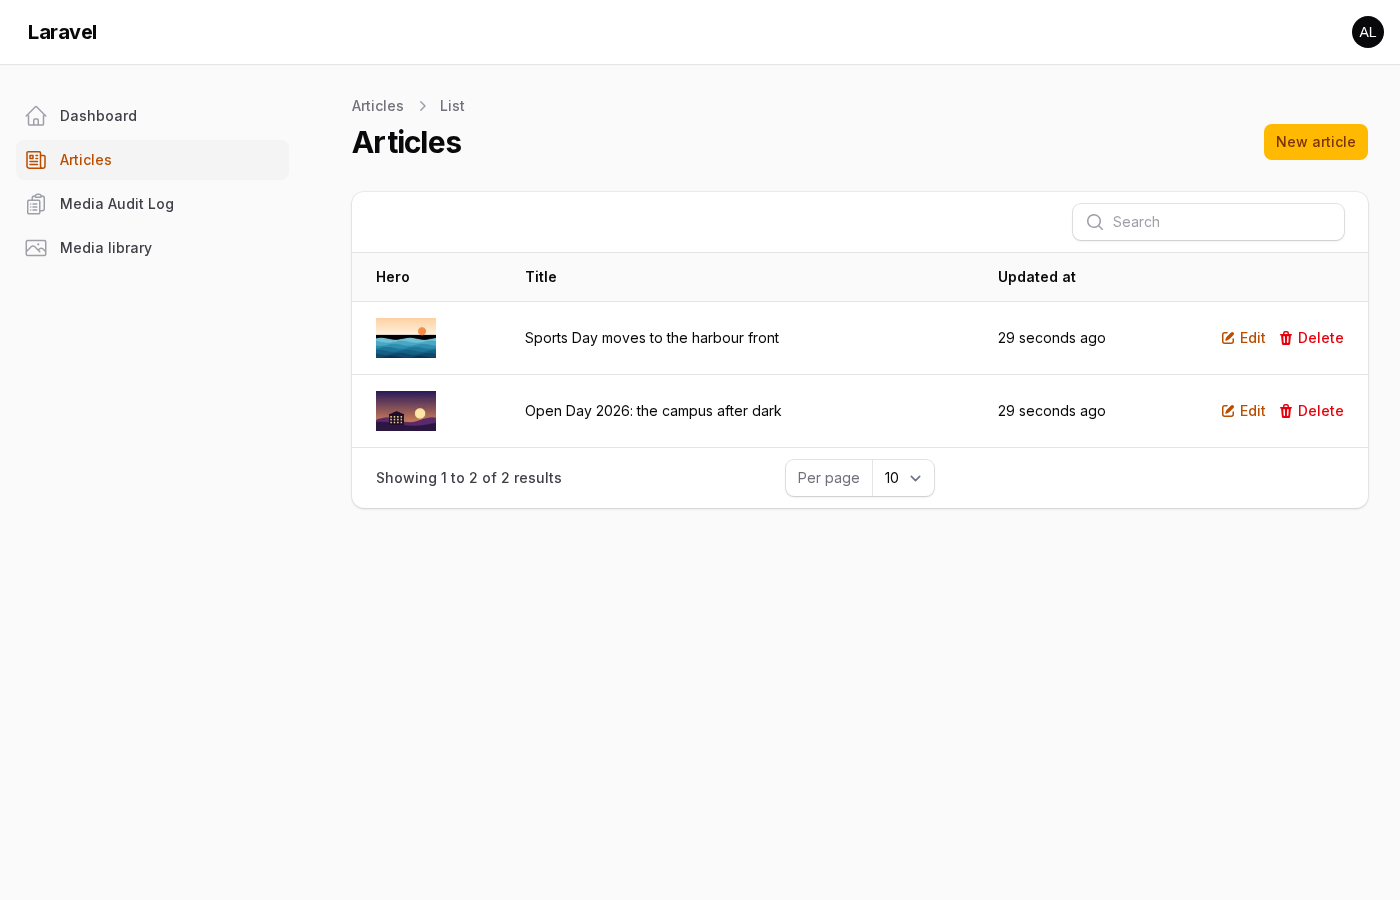Image resolution: width=1400 pixels, height=900 pixels.
Task: Click the Articles newspaper icon in sidebar
Action: tap(36, 160)
